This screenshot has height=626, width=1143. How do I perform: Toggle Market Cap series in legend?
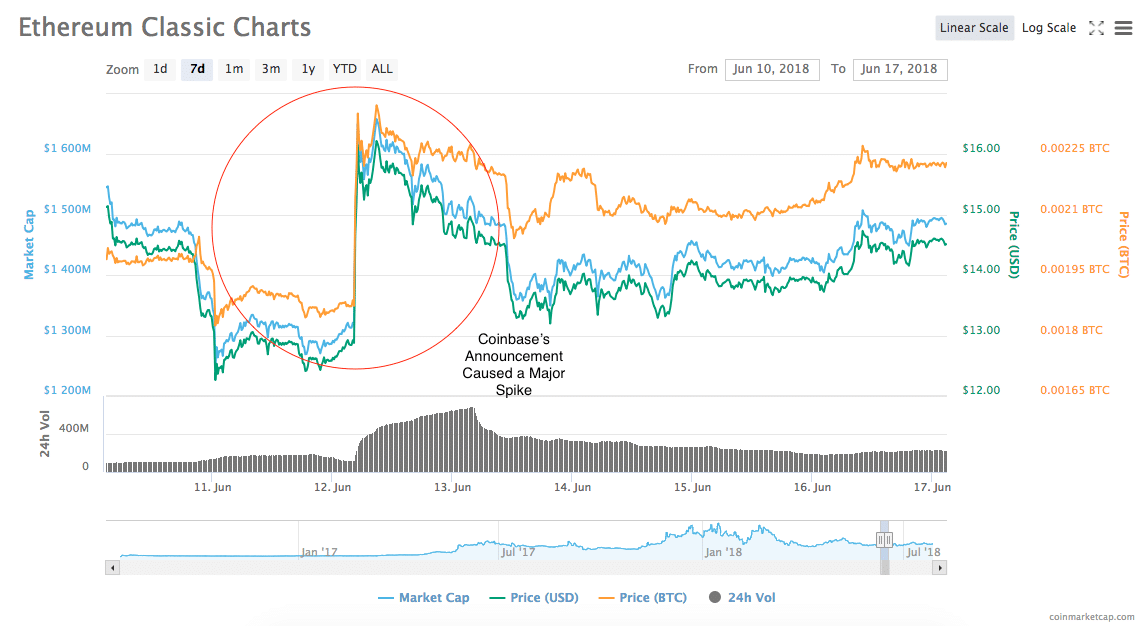tap(424, 598)
